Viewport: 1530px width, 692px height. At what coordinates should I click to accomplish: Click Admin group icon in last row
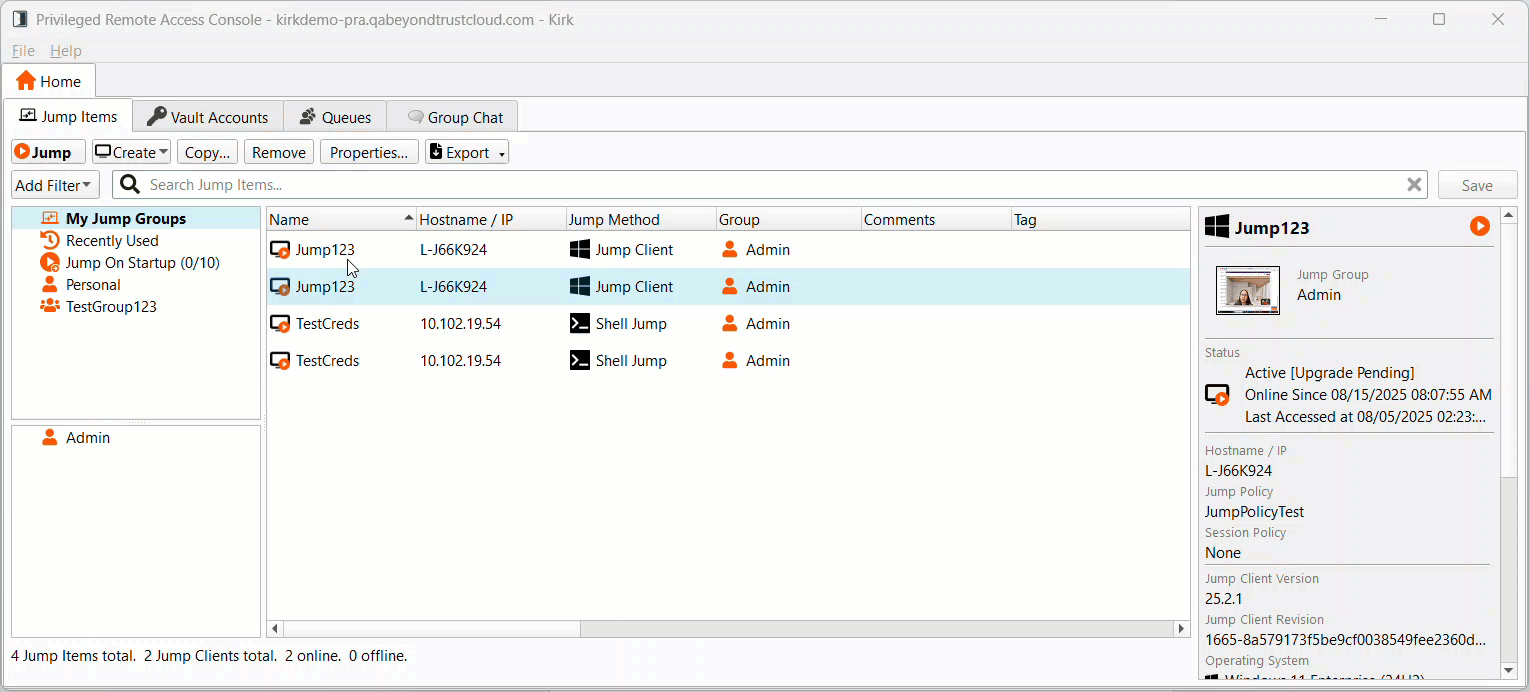click(x=730, y=361)
